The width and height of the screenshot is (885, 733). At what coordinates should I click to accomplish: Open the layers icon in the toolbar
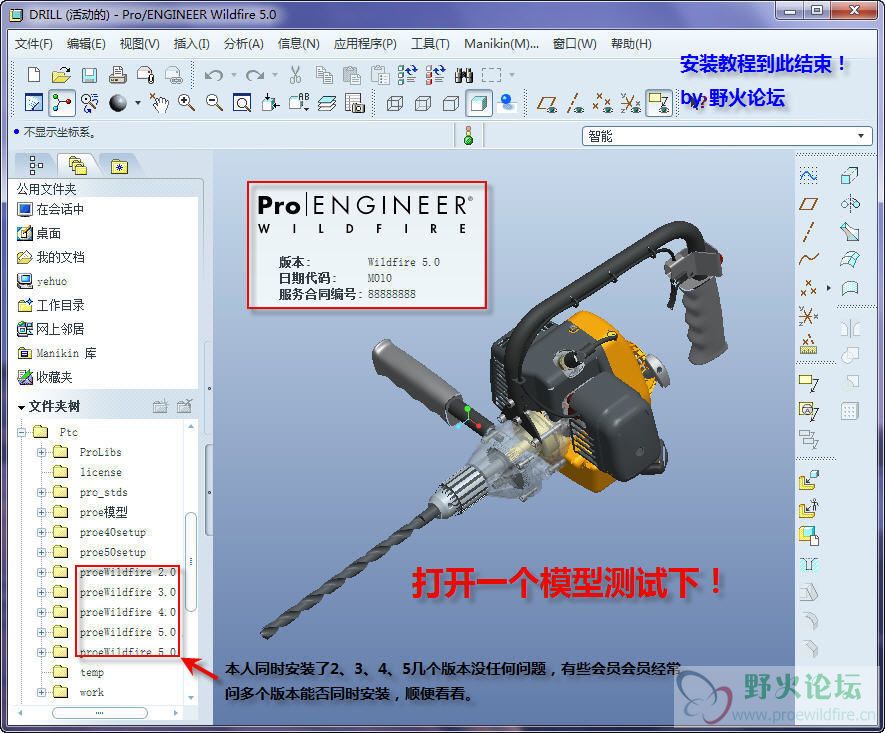pyautogui.click(x=327, y=103)
